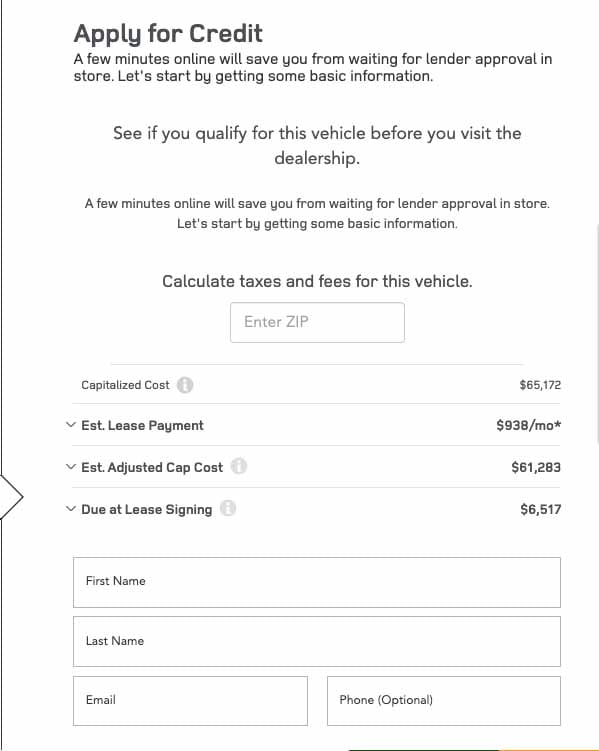
Task: Show info for Due at Lease Signing
Action: (228, 508)
